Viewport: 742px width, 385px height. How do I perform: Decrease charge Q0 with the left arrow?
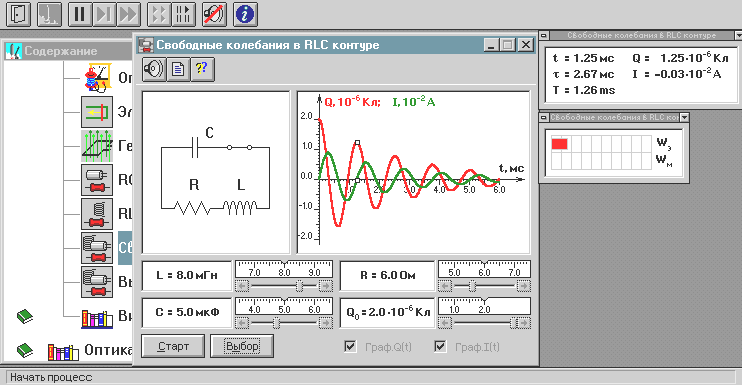pyautogui.click(x=445, y=323)
